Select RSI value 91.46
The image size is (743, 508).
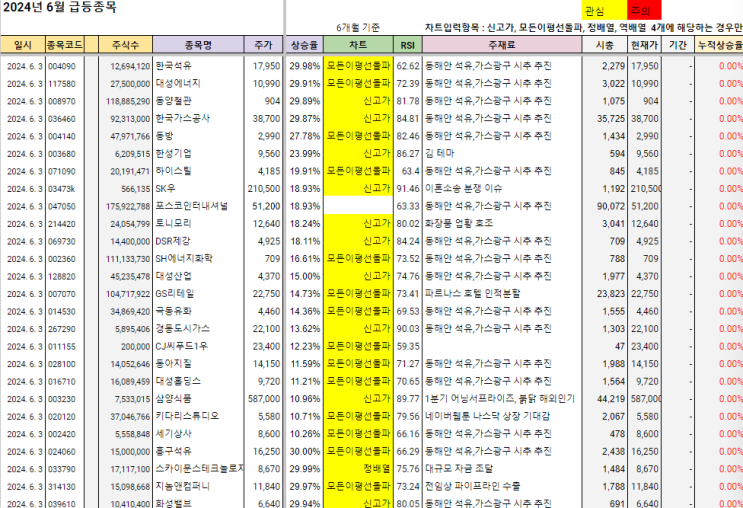pyautogui.click(x=408, y=189)
